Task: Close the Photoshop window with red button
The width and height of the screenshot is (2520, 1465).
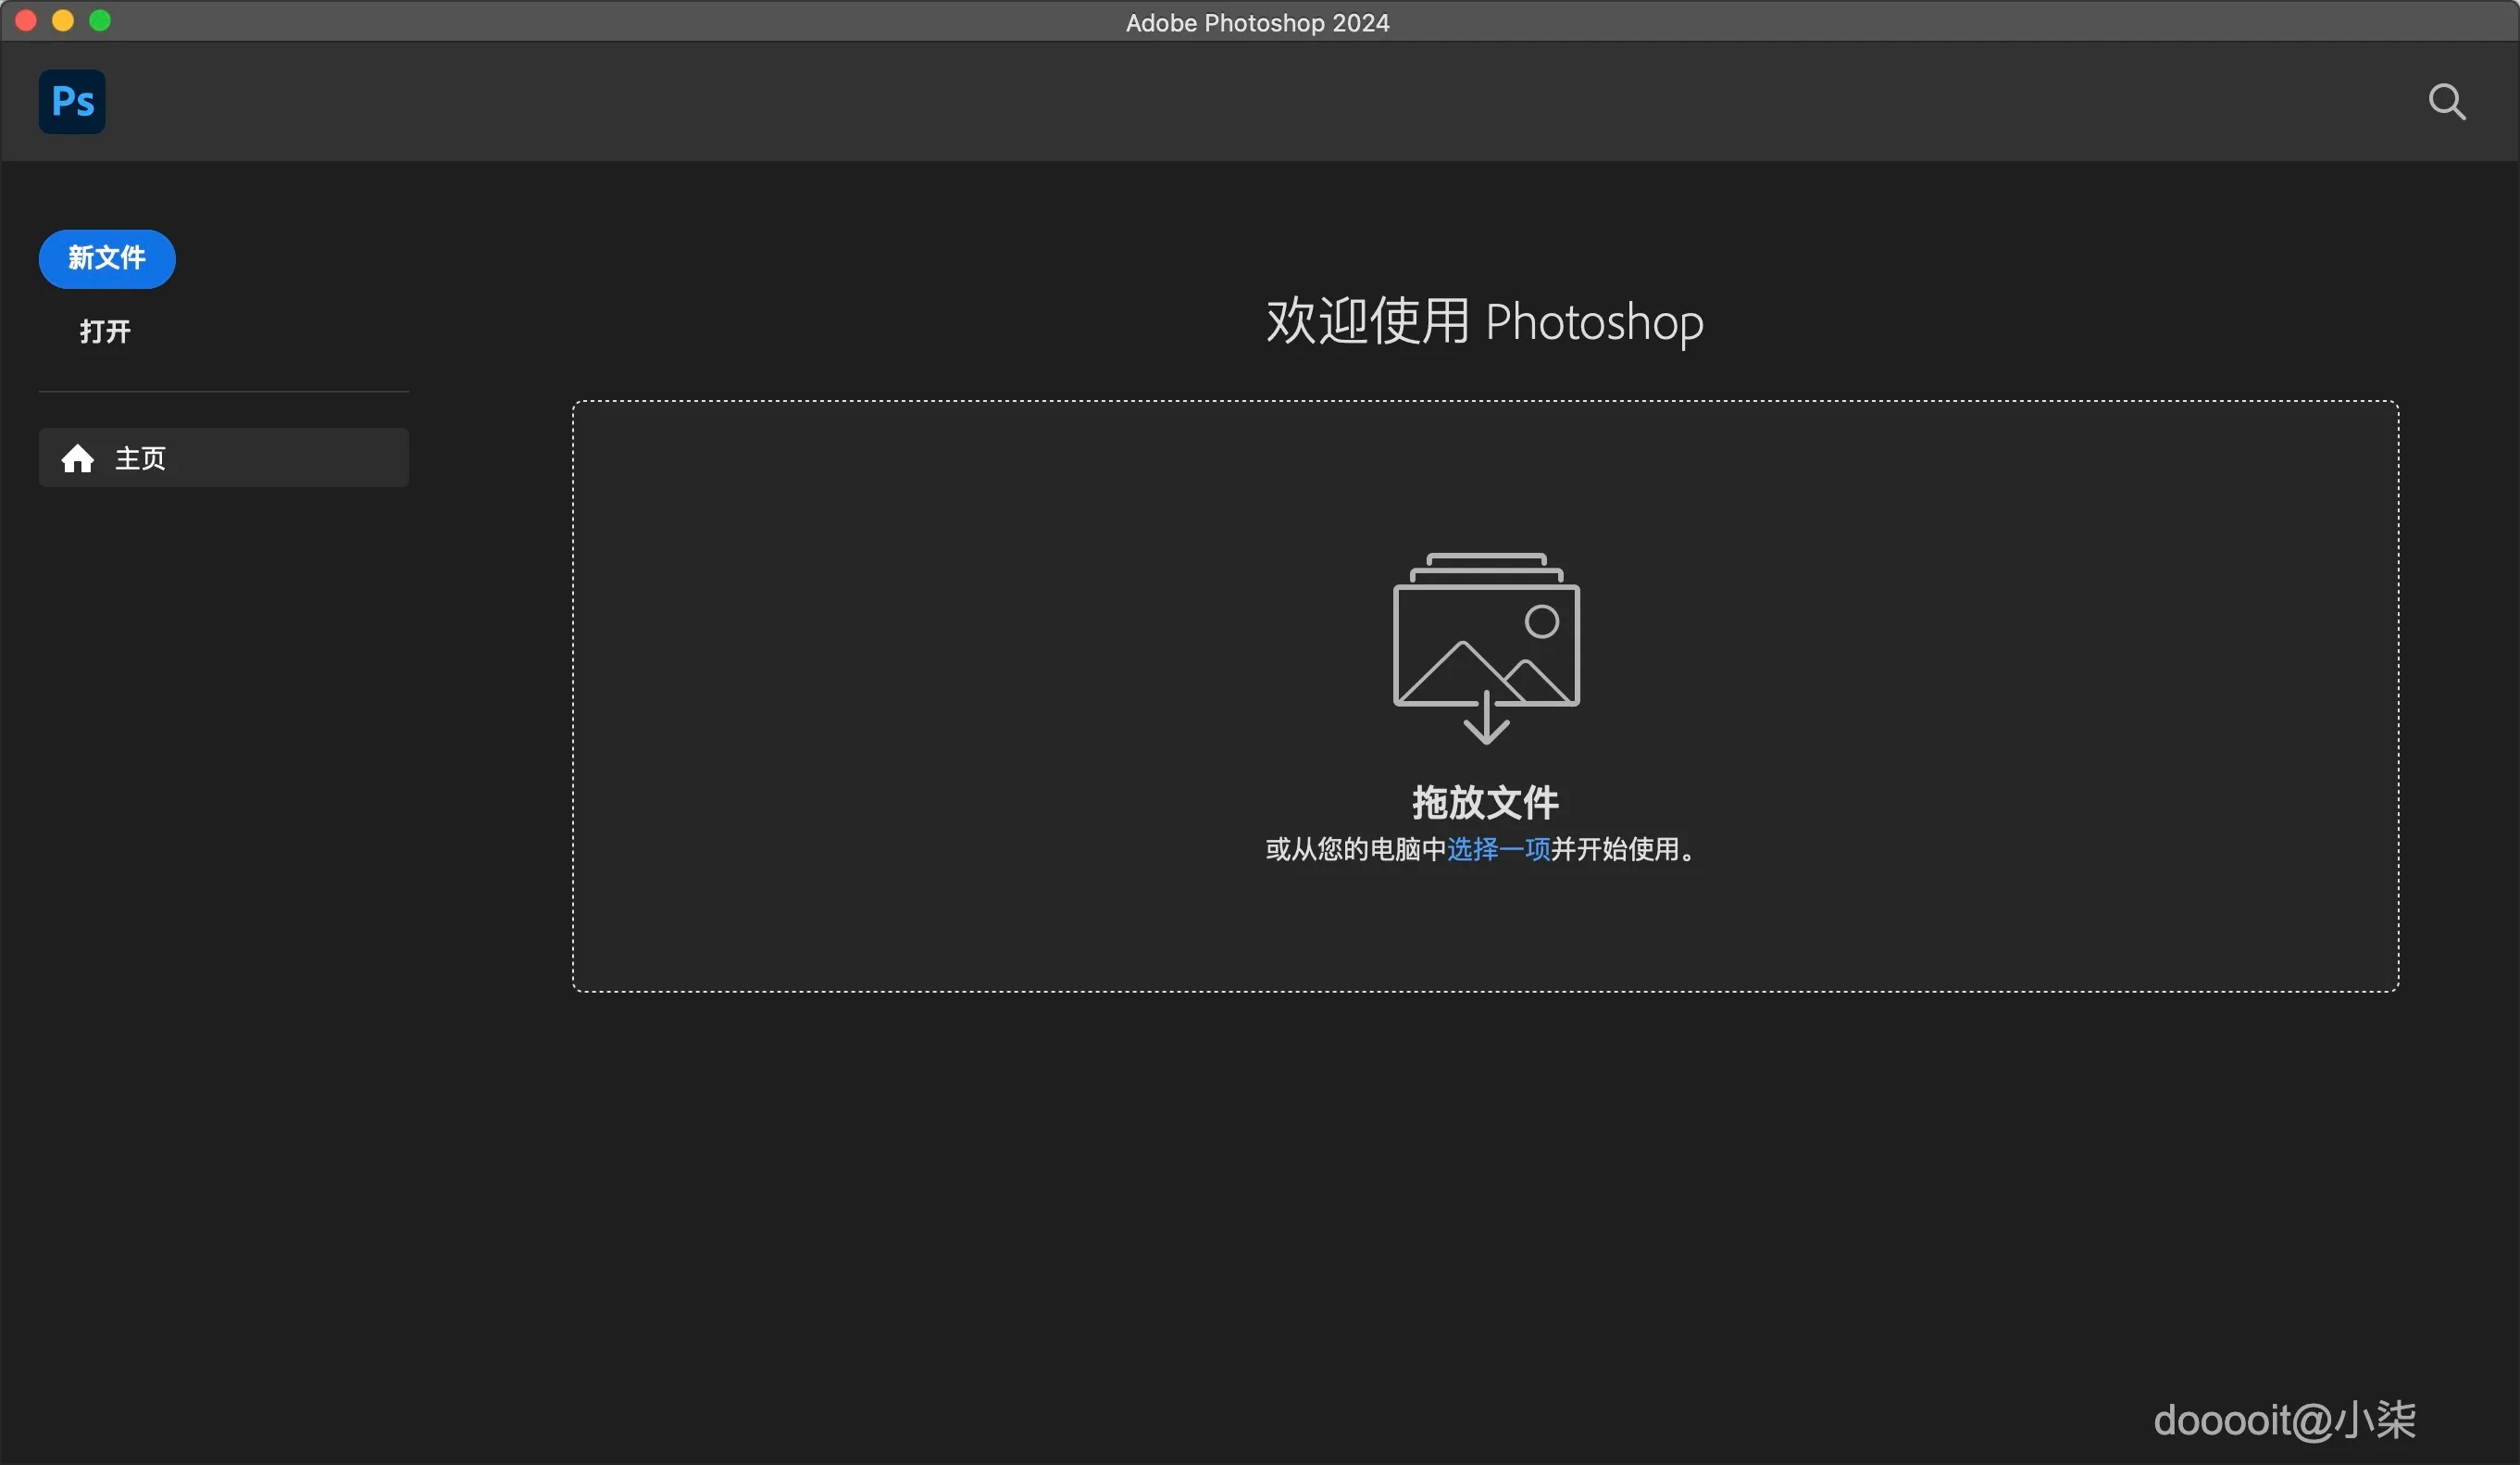Action: pyautogui.click(x=25, y=20)
